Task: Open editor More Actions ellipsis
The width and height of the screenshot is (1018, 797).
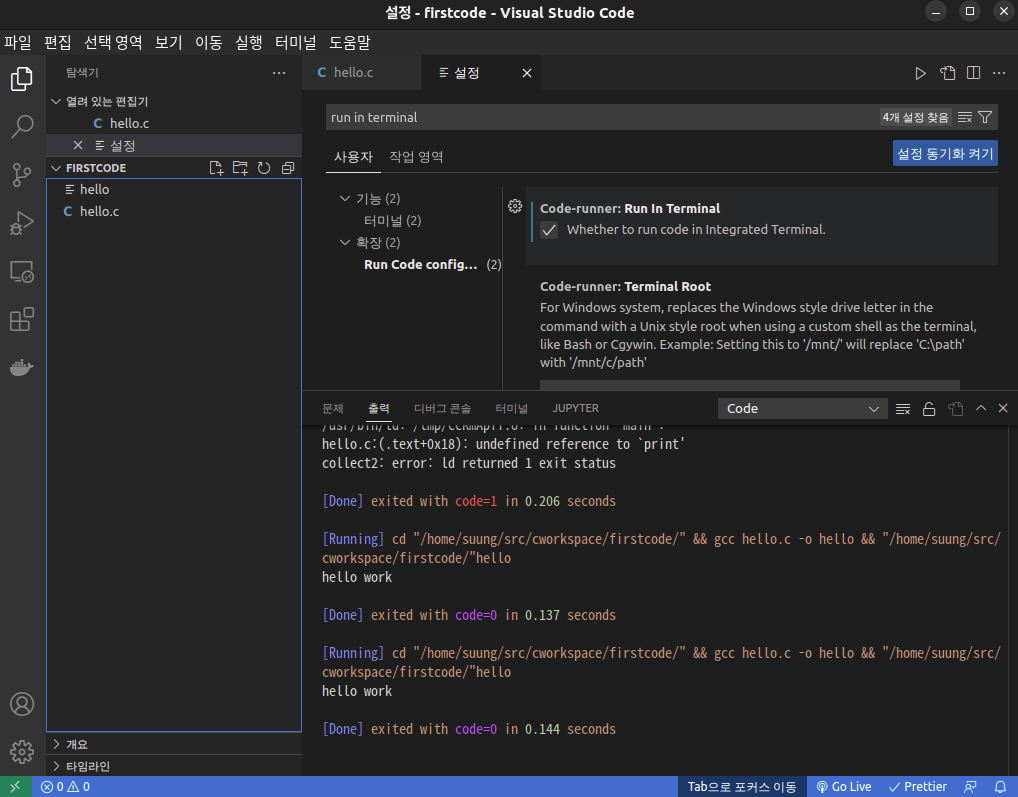Action: coord(999,73)
